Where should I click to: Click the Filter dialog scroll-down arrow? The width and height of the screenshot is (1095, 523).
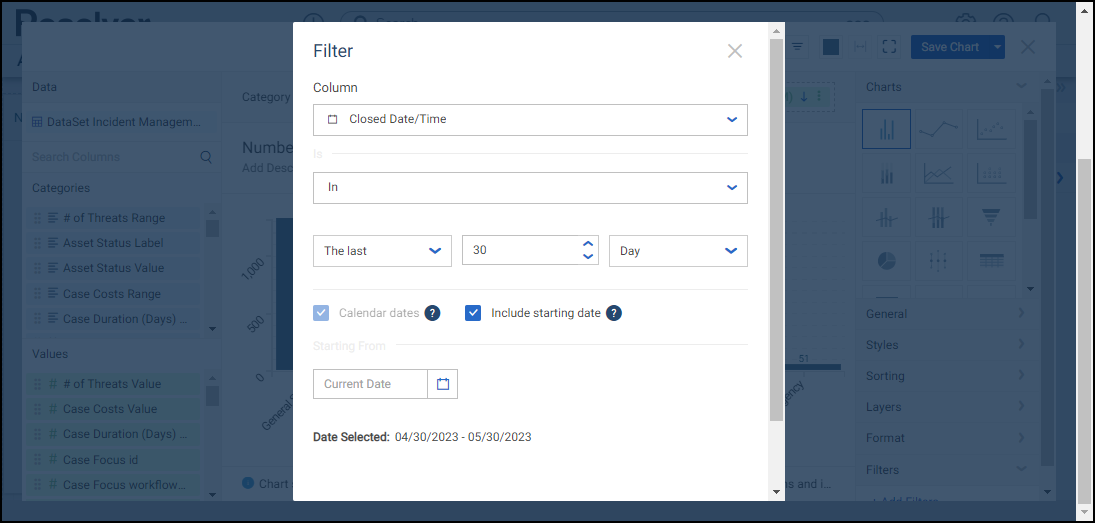776,492
